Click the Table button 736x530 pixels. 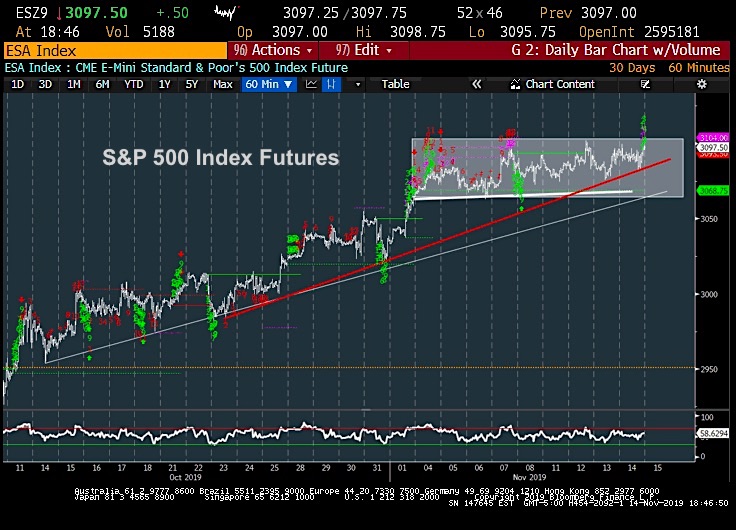pyautogui.click(x=395, y=84)
